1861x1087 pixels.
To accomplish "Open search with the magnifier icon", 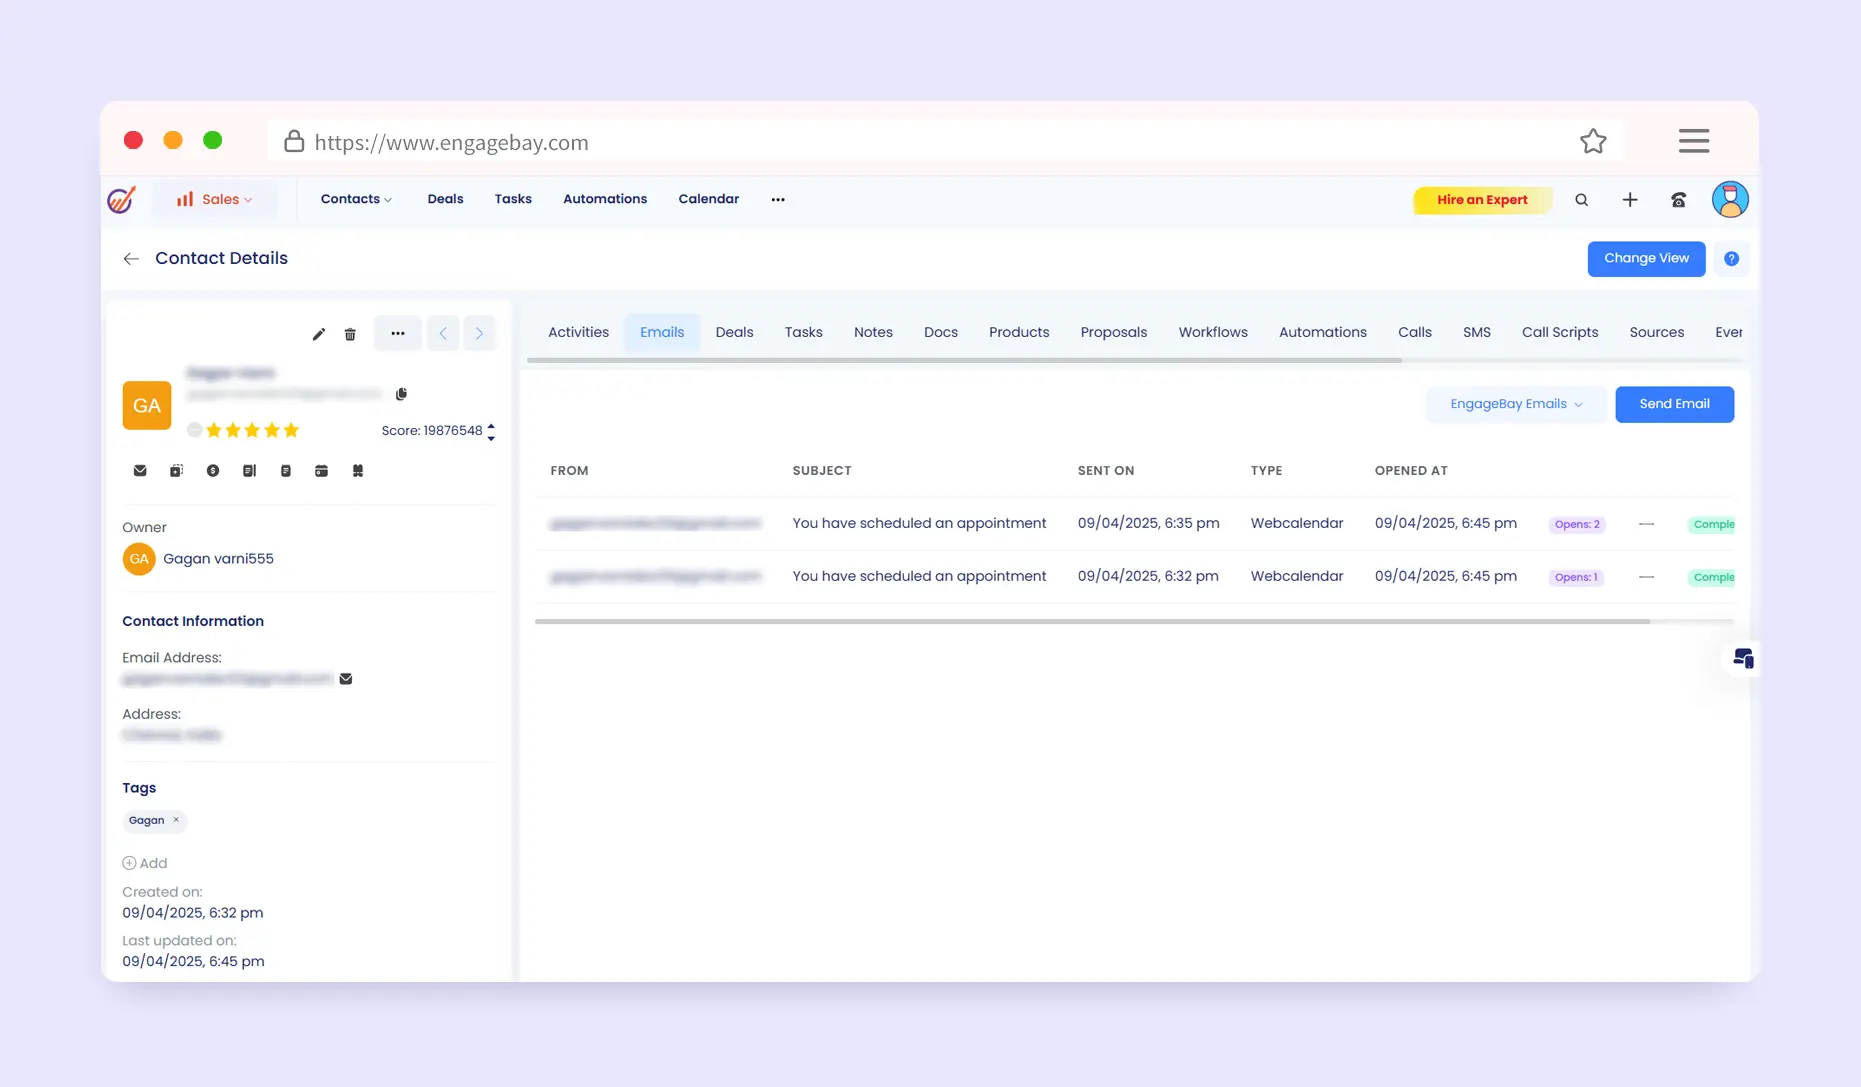I will (x=1581, y=200).
